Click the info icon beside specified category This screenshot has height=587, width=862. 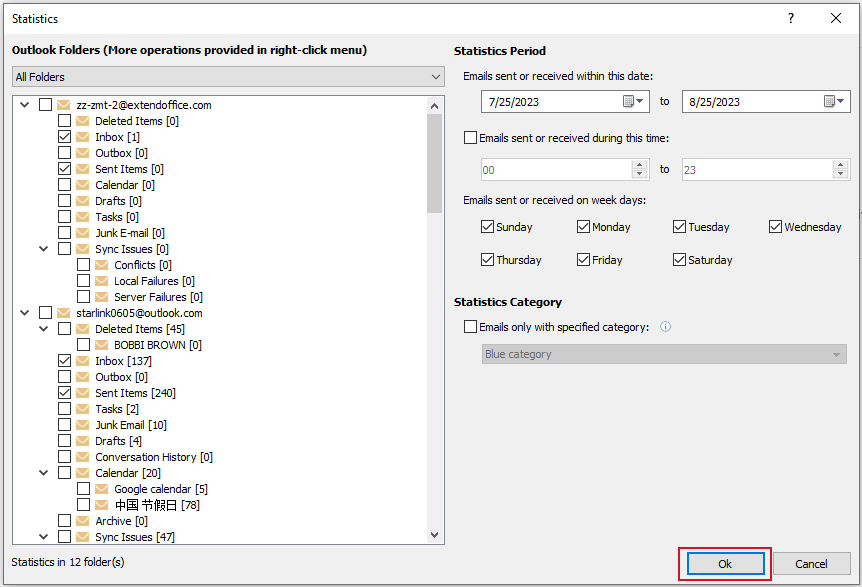665,327
